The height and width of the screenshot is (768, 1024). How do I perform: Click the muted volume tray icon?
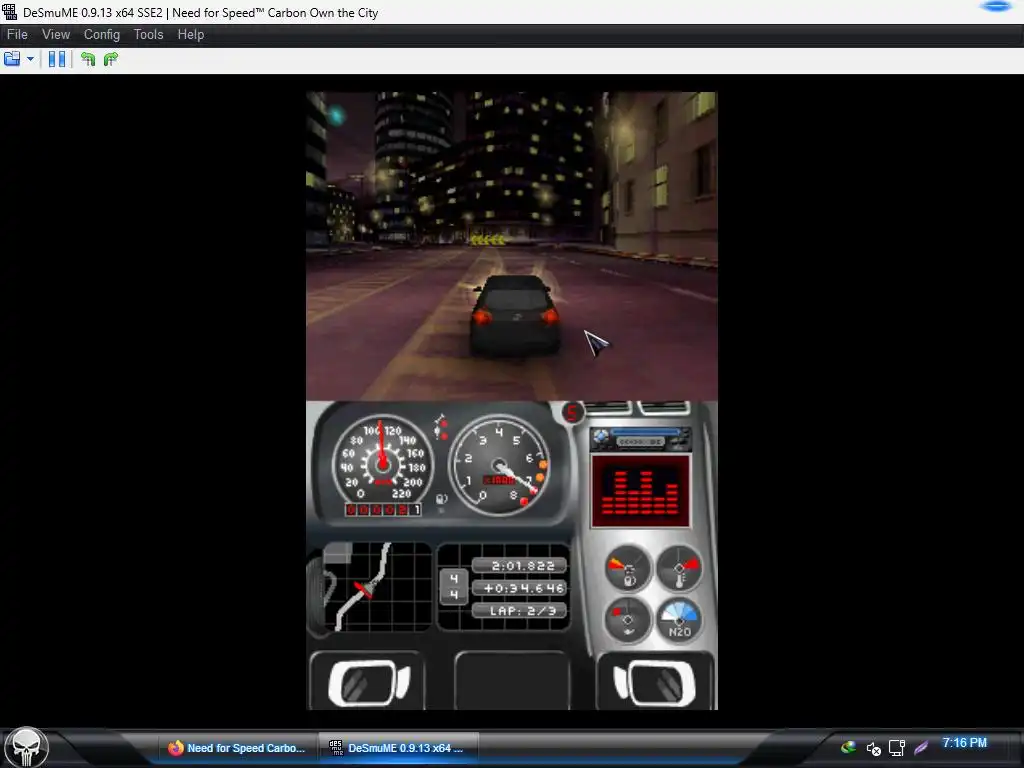coord(873,748)
